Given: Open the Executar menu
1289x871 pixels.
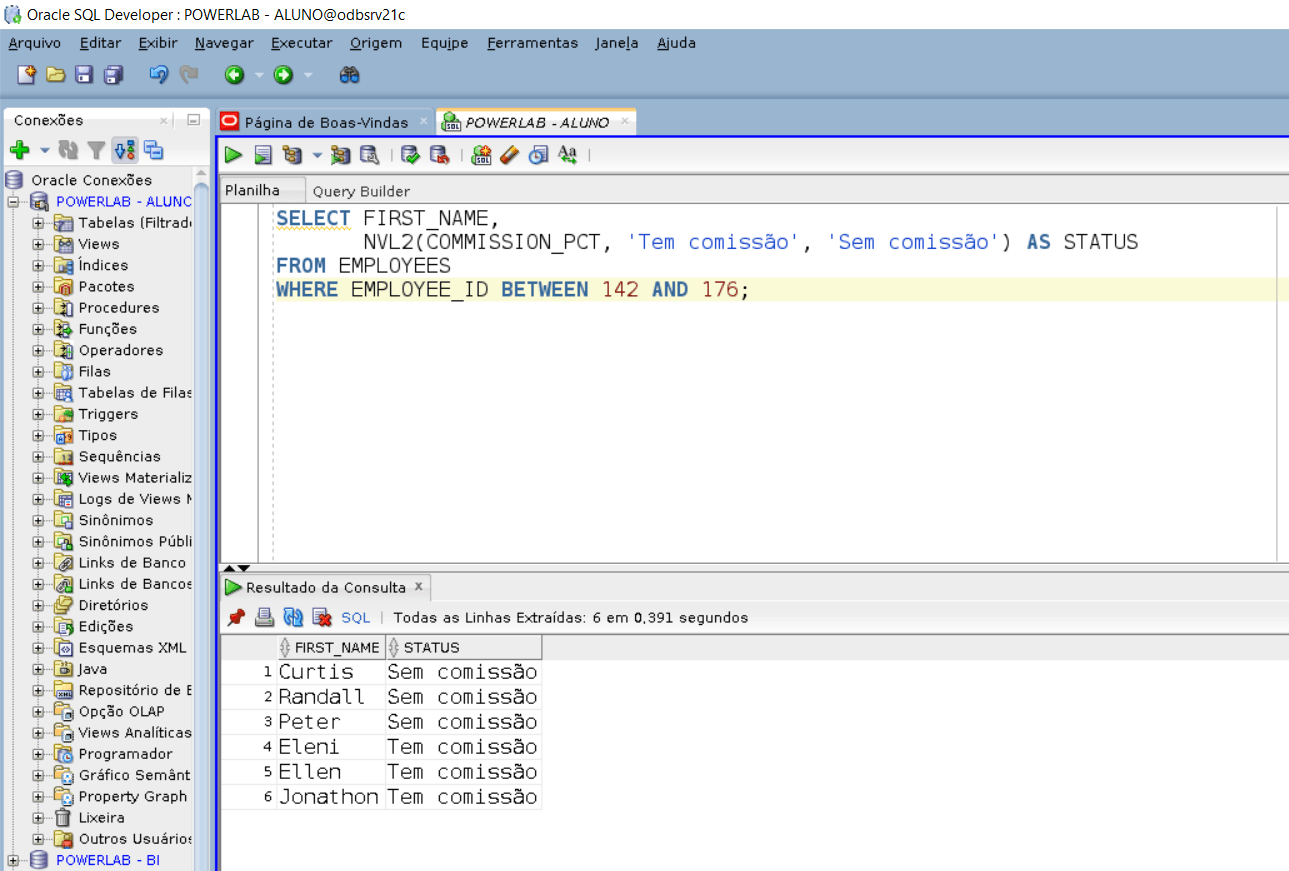Looking at the screenshot, I should [301, 43].
